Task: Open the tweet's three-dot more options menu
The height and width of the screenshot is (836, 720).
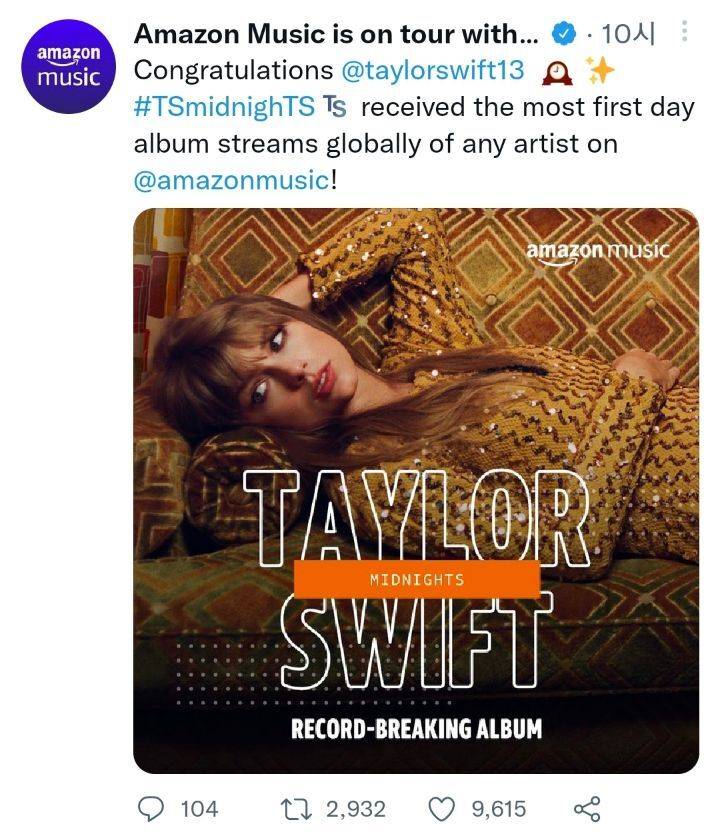Action: pyautogui.click(x=684, y=33)
